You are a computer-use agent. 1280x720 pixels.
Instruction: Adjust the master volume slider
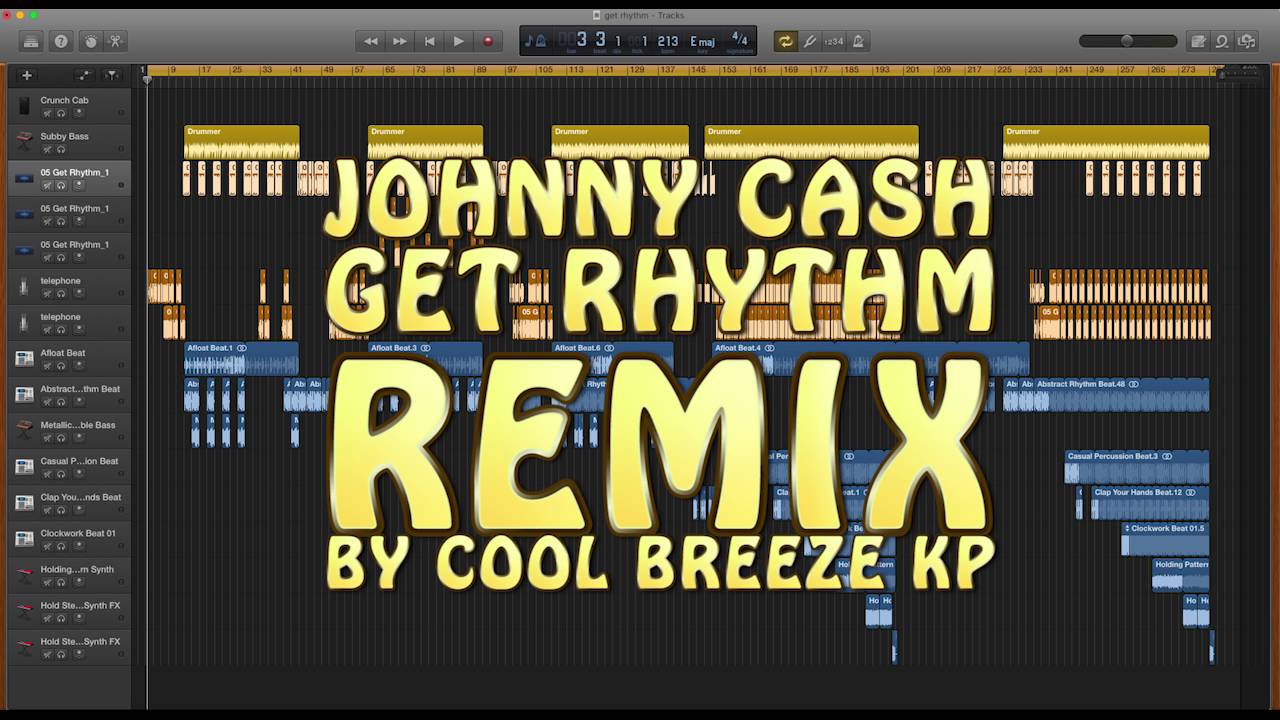point(1128,41)
